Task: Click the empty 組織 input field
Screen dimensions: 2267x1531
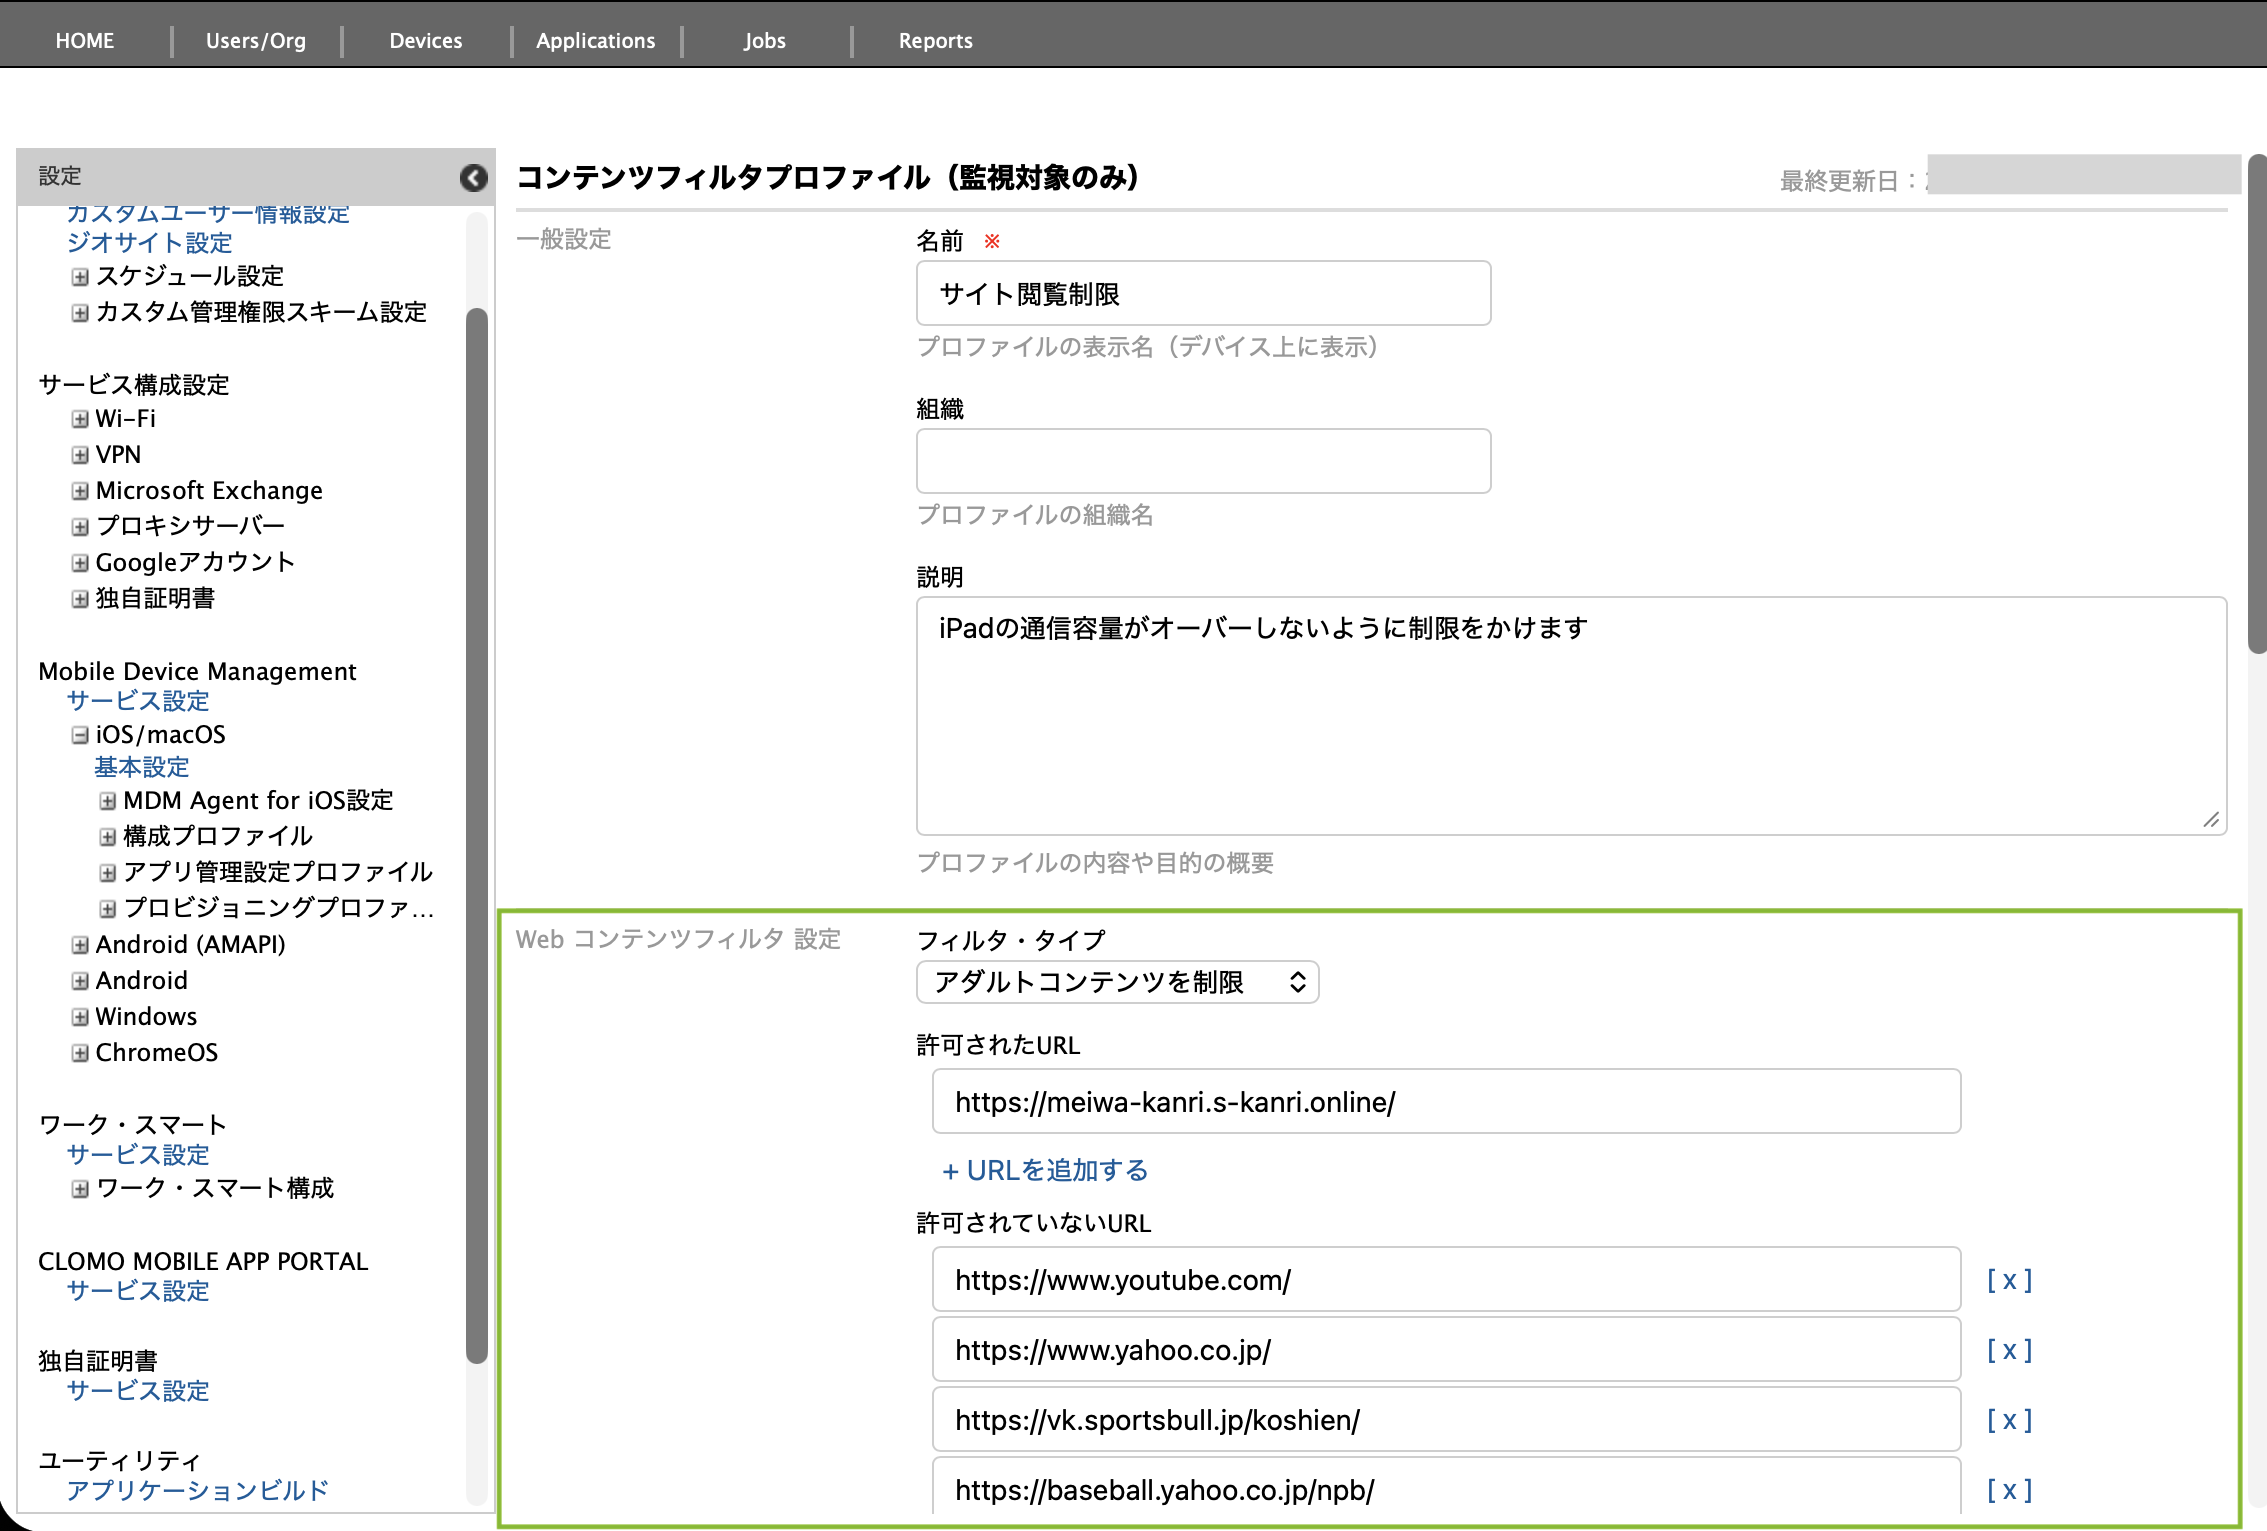Action: pos(1203,461)
